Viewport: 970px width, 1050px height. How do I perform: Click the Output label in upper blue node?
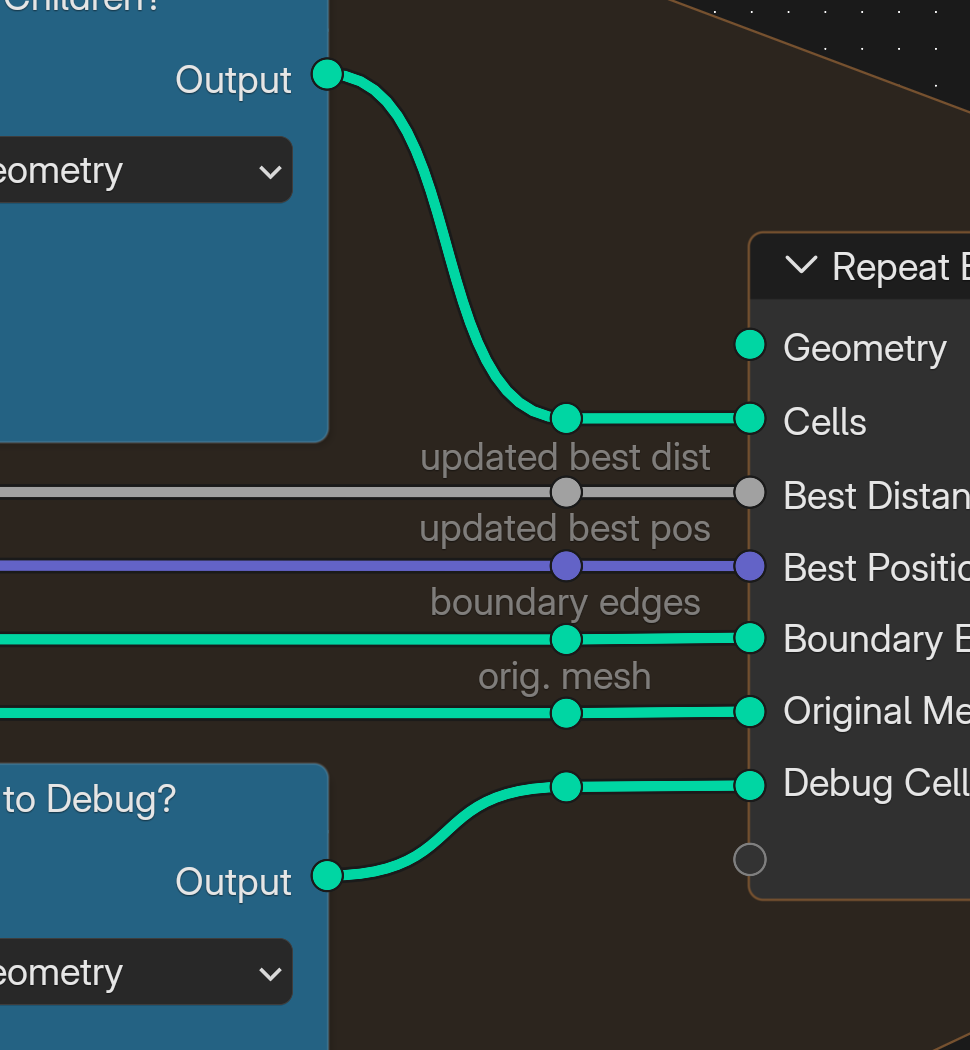[x=233, y=80]
